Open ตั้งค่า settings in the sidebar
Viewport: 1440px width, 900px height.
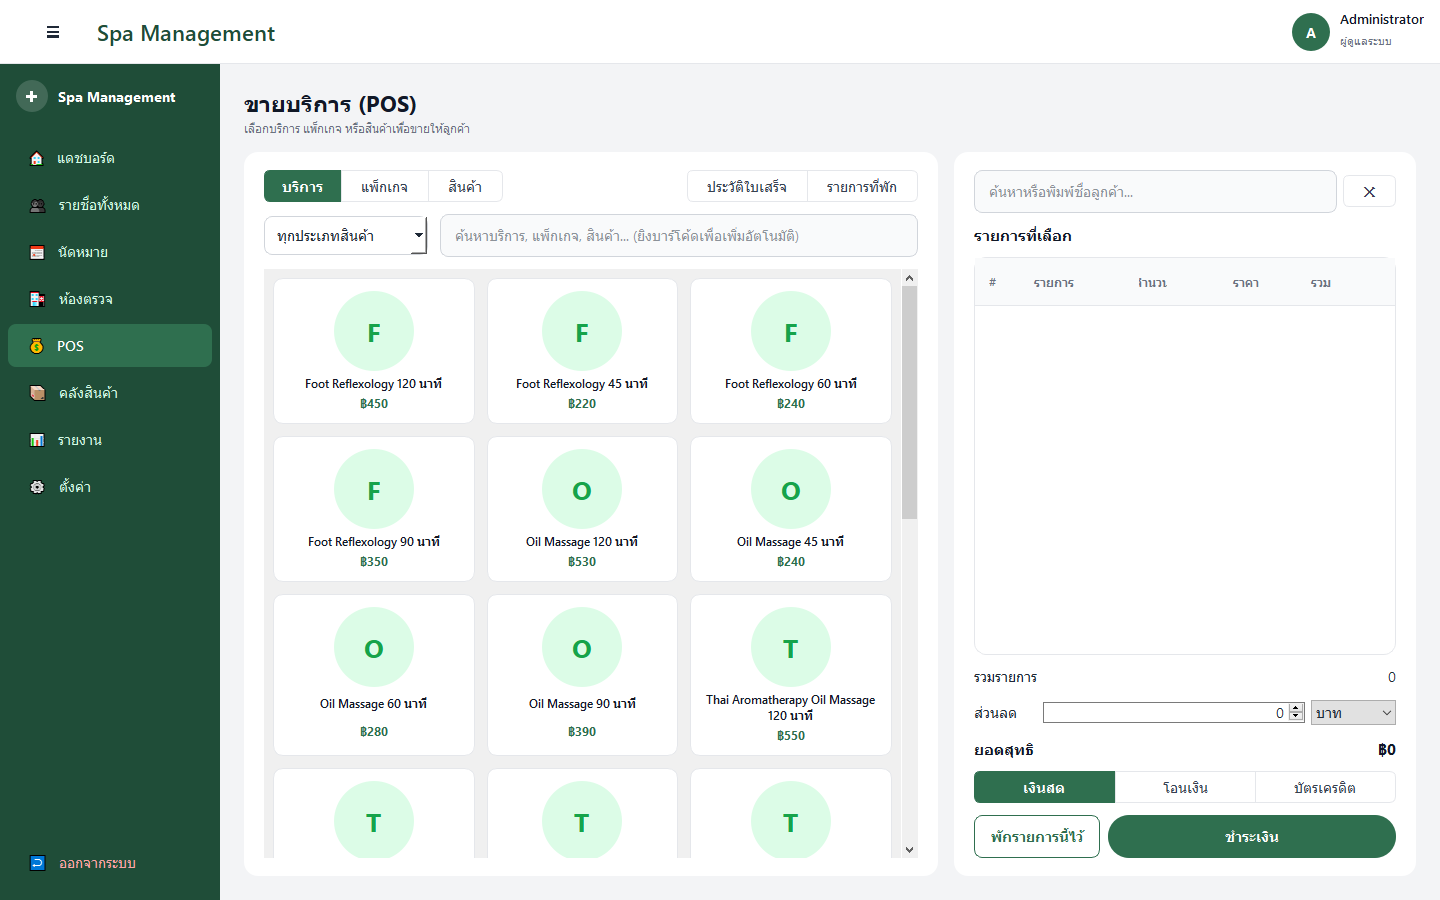[x=110, y=487]
